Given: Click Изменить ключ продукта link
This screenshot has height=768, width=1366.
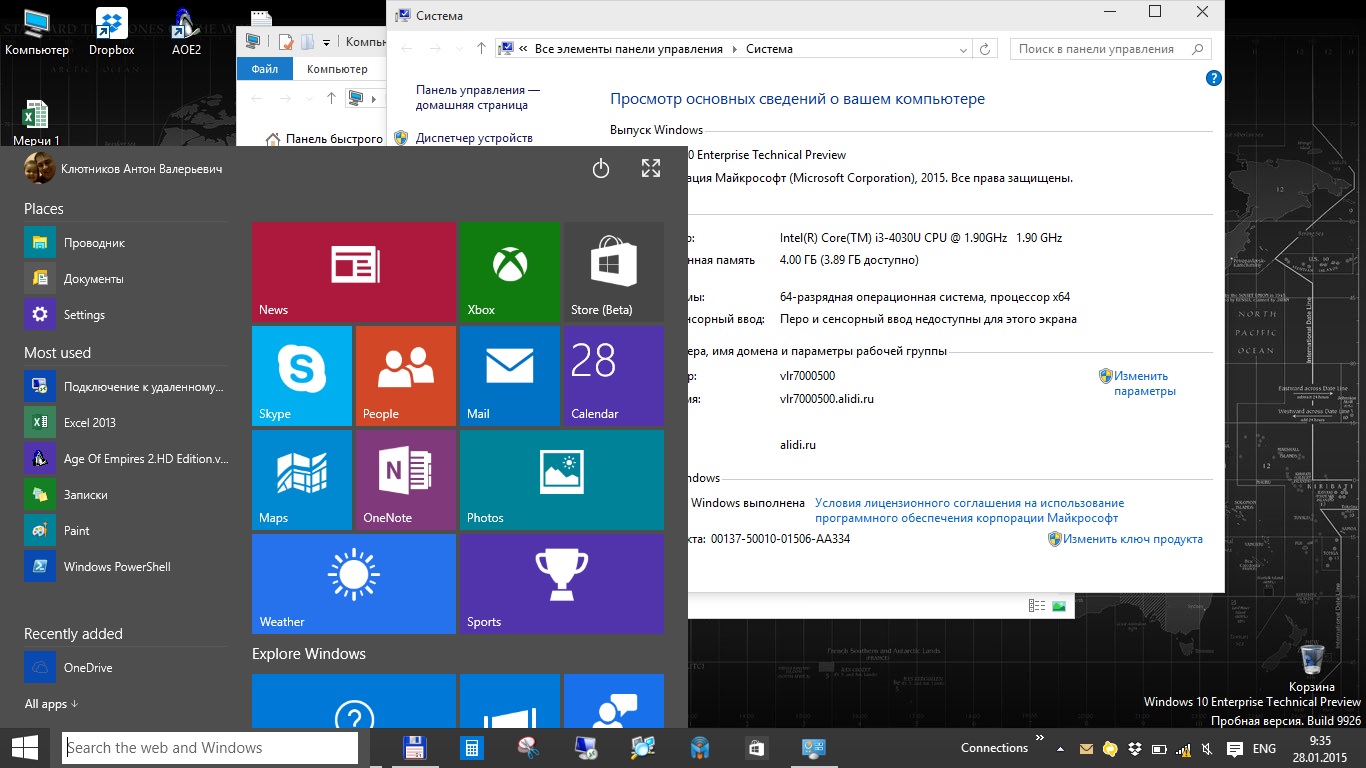Looking at the screenshot, I should coord(1132,538).
